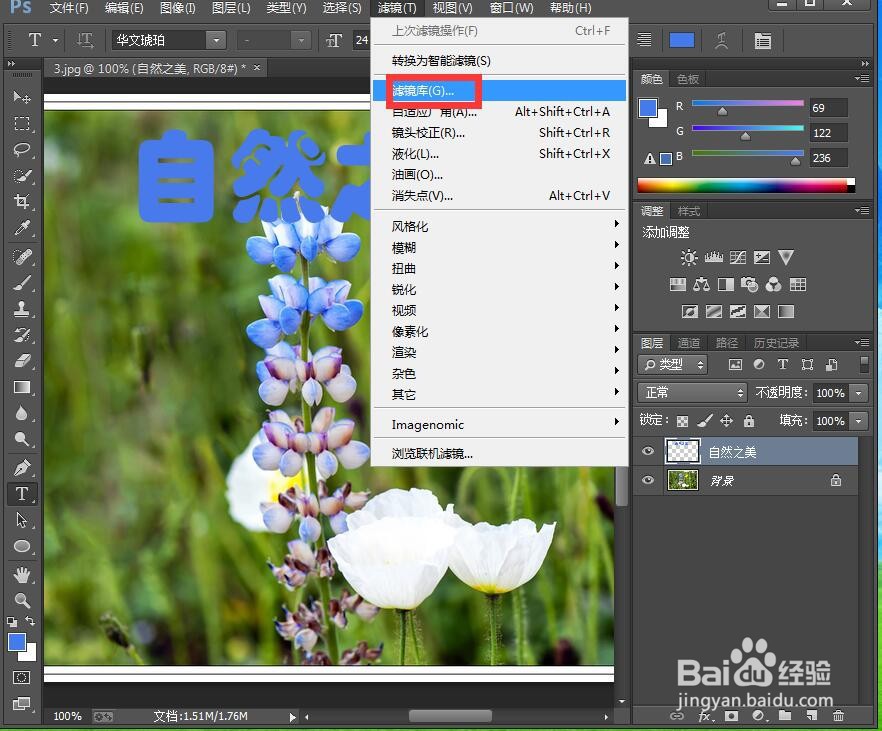Swap foreground and background colors icon
This screenshot has height=731, width=882.
tap(30, 621)
